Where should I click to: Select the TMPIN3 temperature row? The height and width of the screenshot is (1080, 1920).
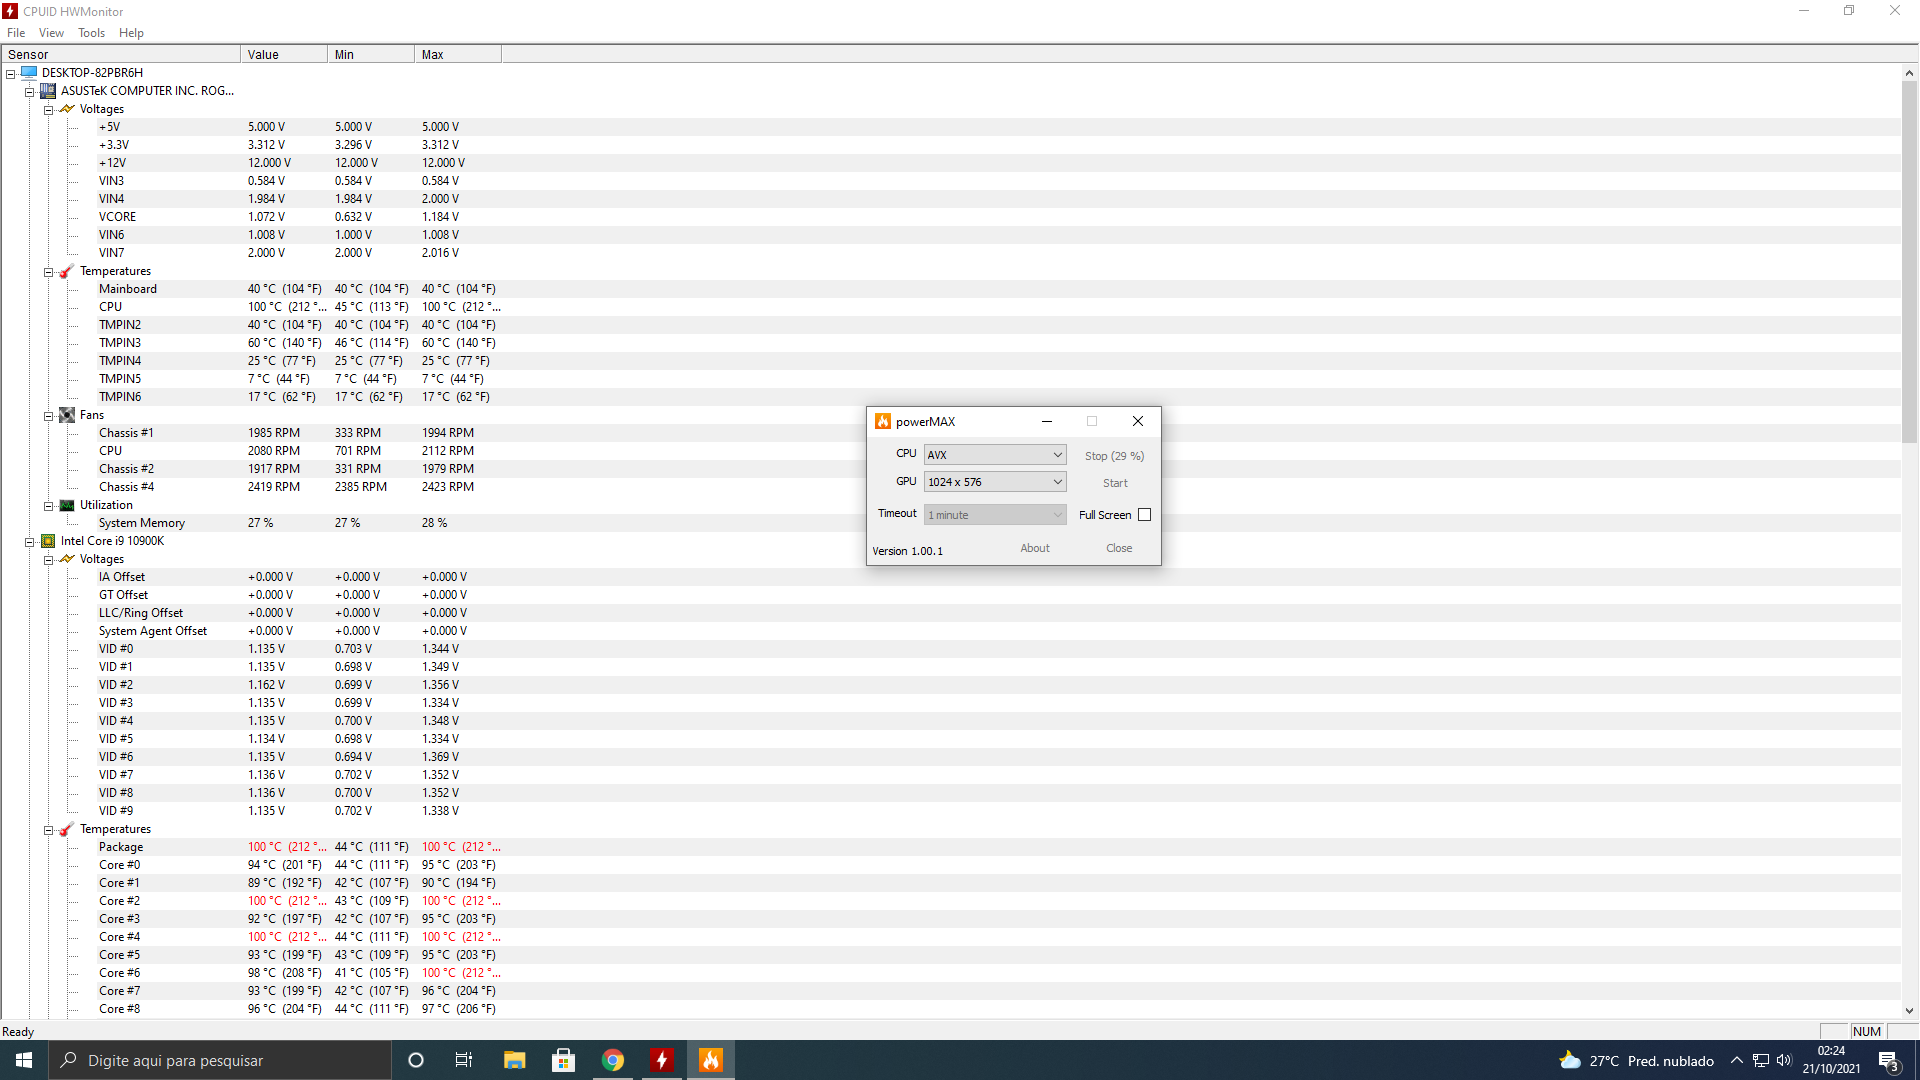(x=950, y=343)
